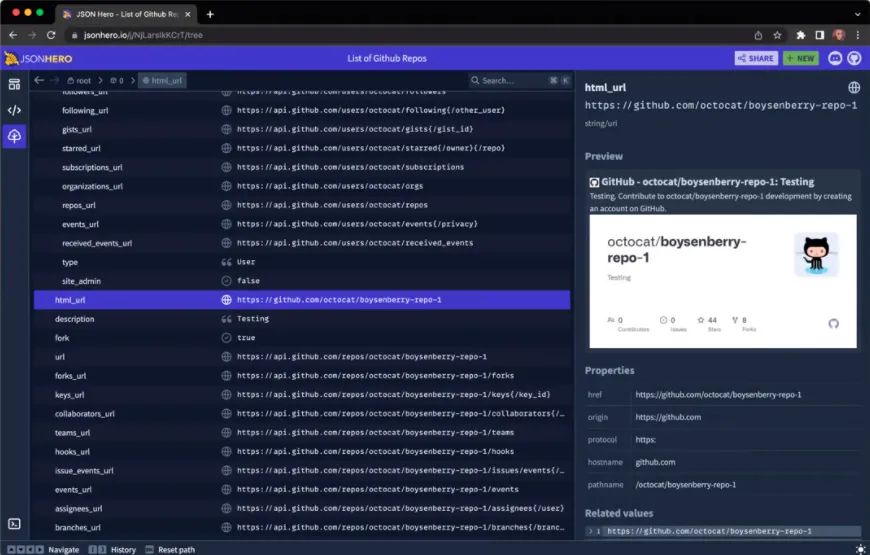The width and height of the screenshot is (870, 555).
Task: Open the browser side panel icon
Action: 820,35
